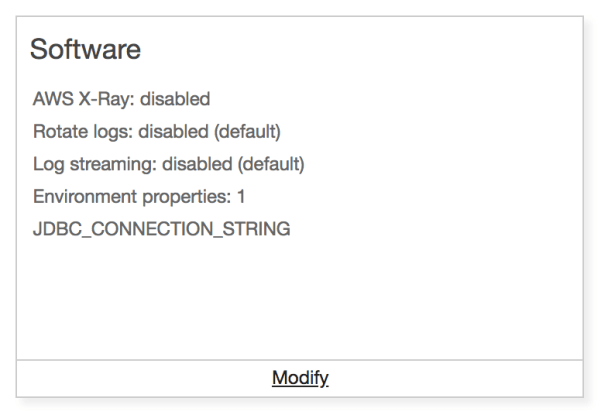Click the Software card heading
Viewport: 615px width, 415px height.
tap(85, 49)
